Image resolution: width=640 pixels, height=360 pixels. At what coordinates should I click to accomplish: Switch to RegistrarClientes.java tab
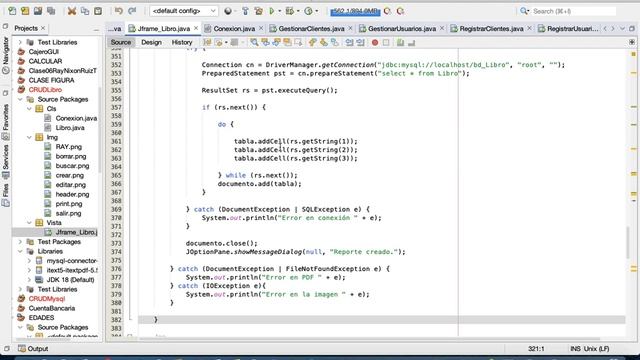491,29
